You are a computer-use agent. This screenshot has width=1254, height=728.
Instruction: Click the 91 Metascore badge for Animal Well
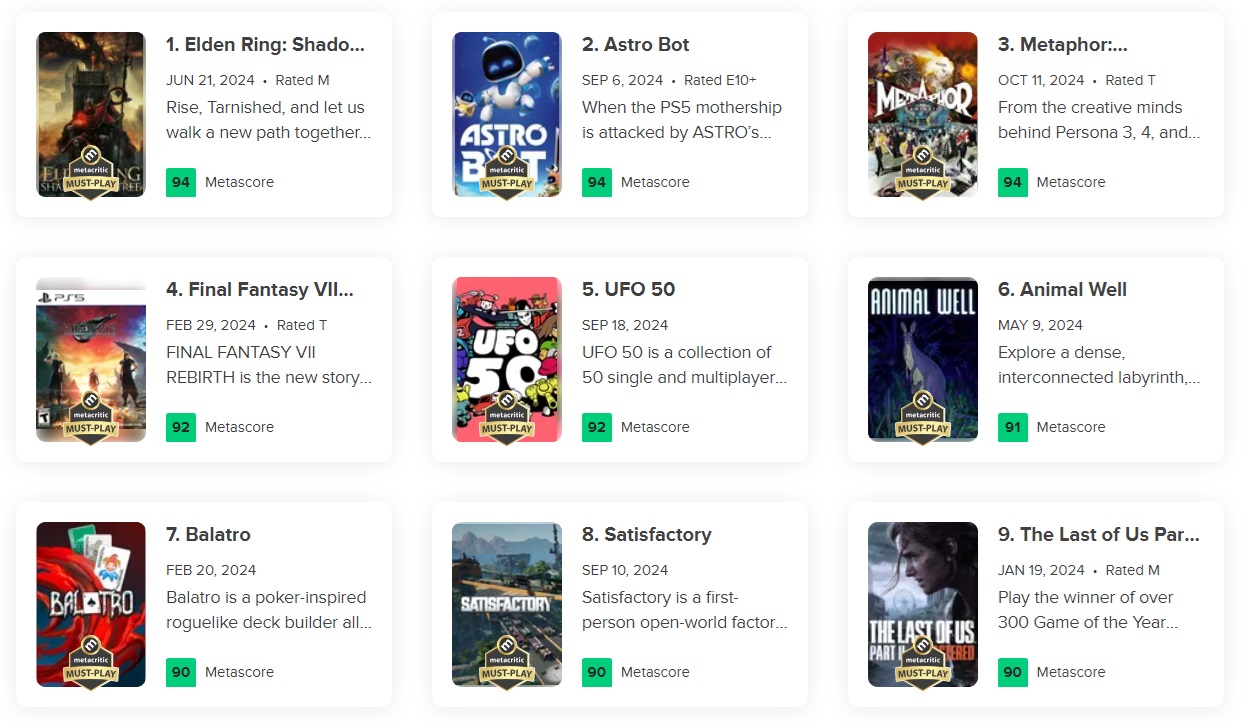click(1013, 427)
